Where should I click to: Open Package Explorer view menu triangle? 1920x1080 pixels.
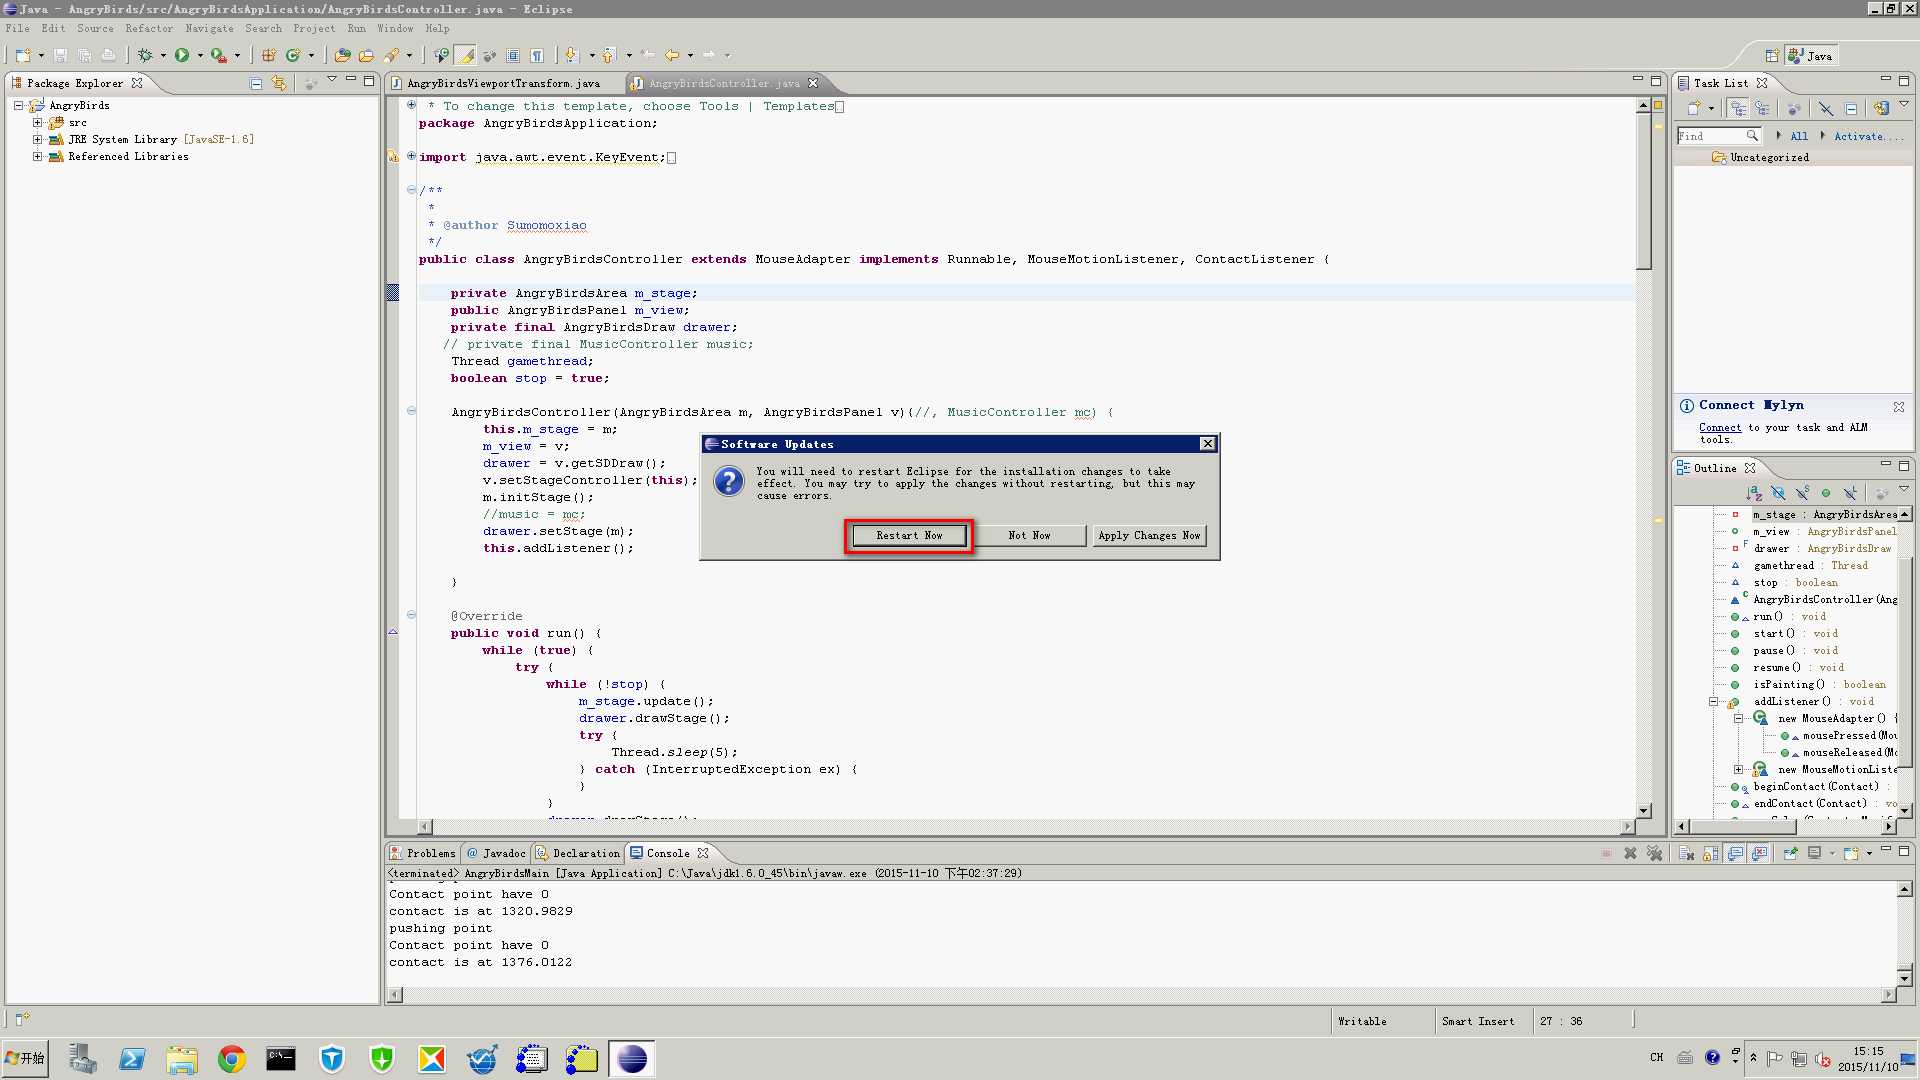(332, 80)
